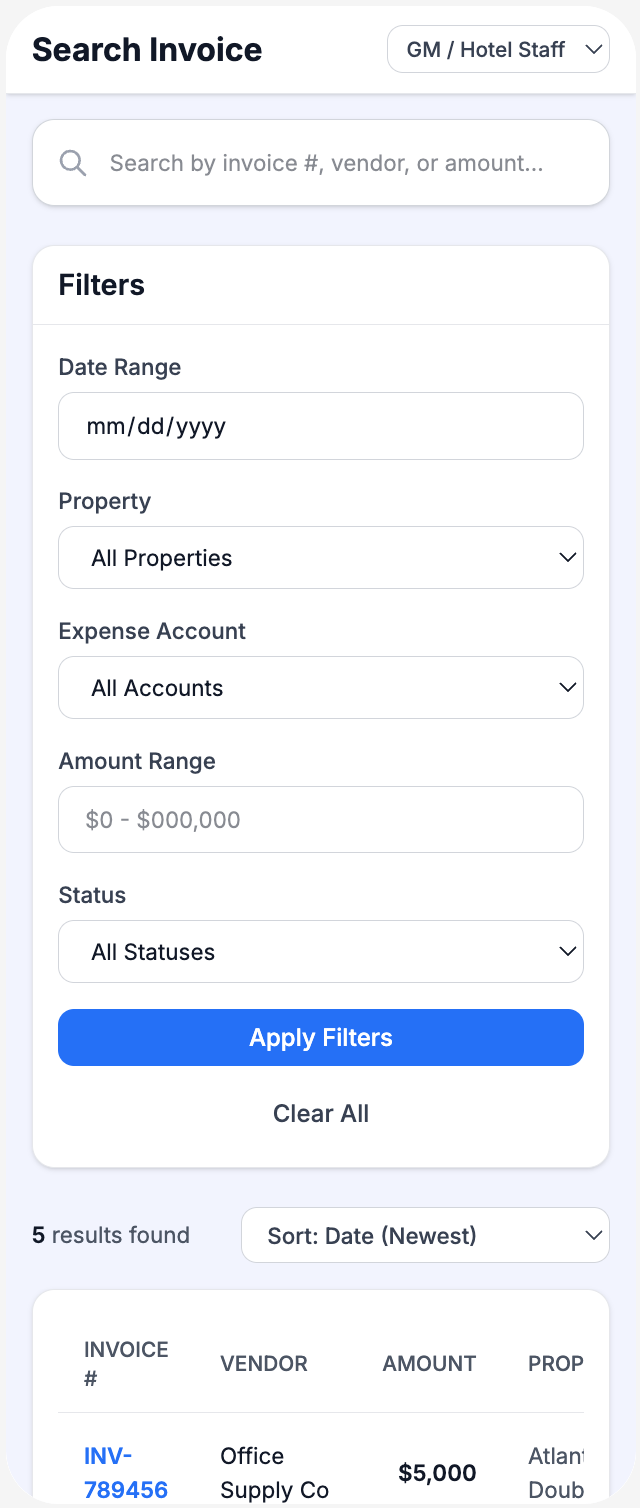Click the VENDOR column header
The width and height of the screenshot is (640, 1508).
pos(264,1363)
